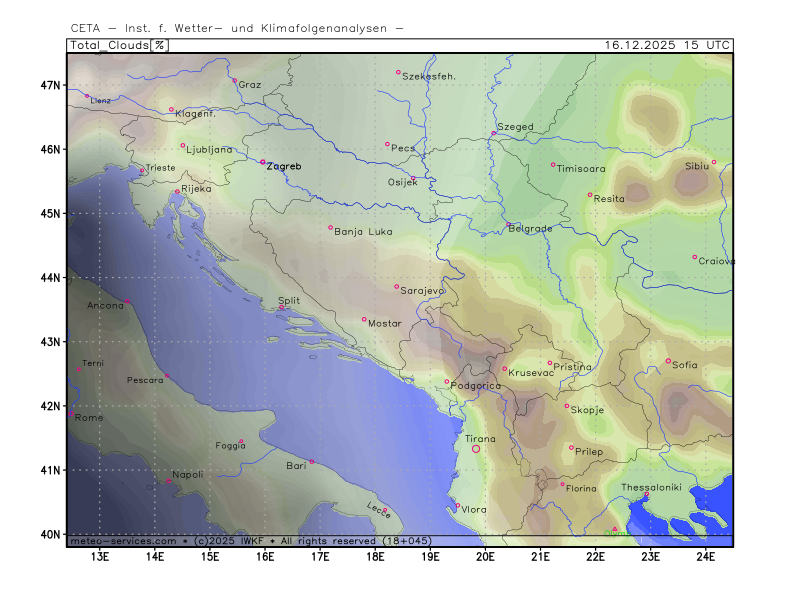Click the Sofia marker circle
Image resolution: width=800 pixels, height=600 pixels.
[668, 361]
